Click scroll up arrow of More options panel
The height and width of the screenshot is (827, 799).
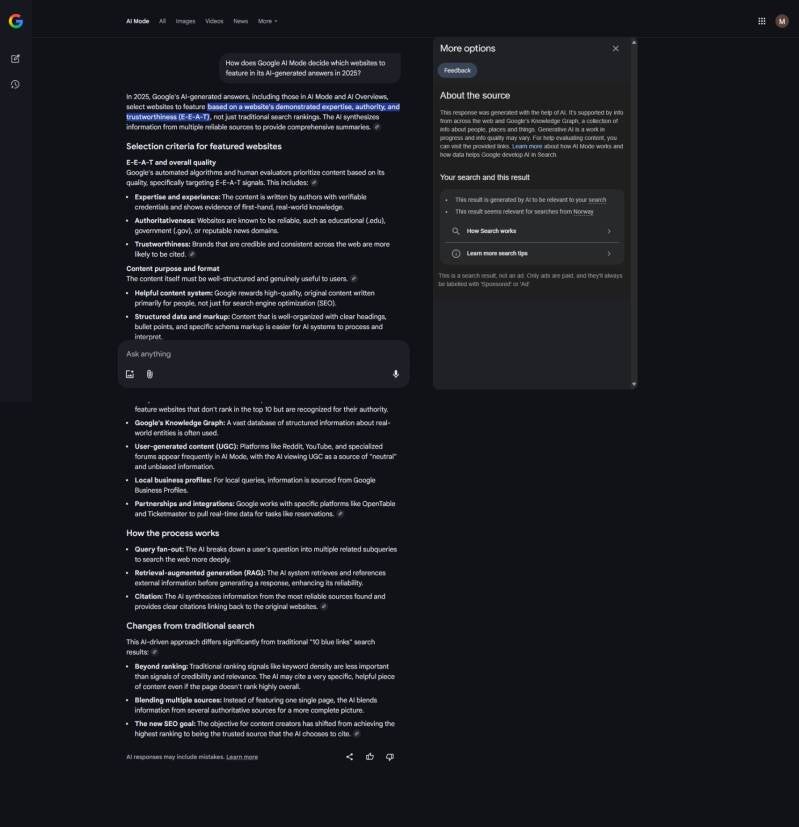coord(634,42)
